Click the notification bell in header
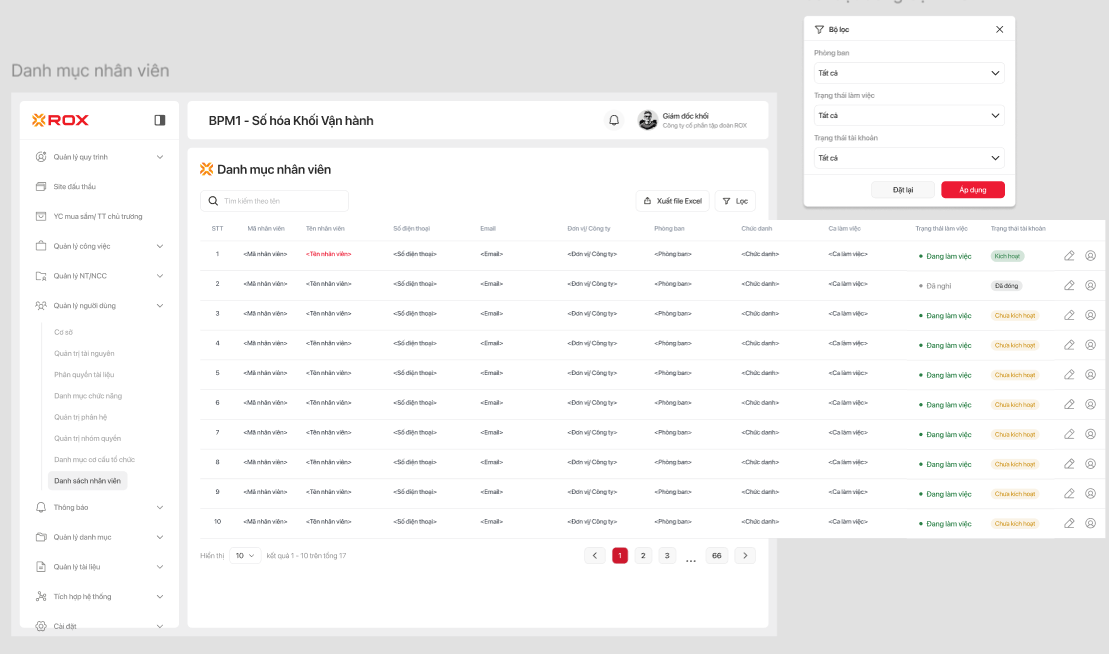Image resolution: width=1109 pixels, height=654 pixels. [x=614, y=121]
